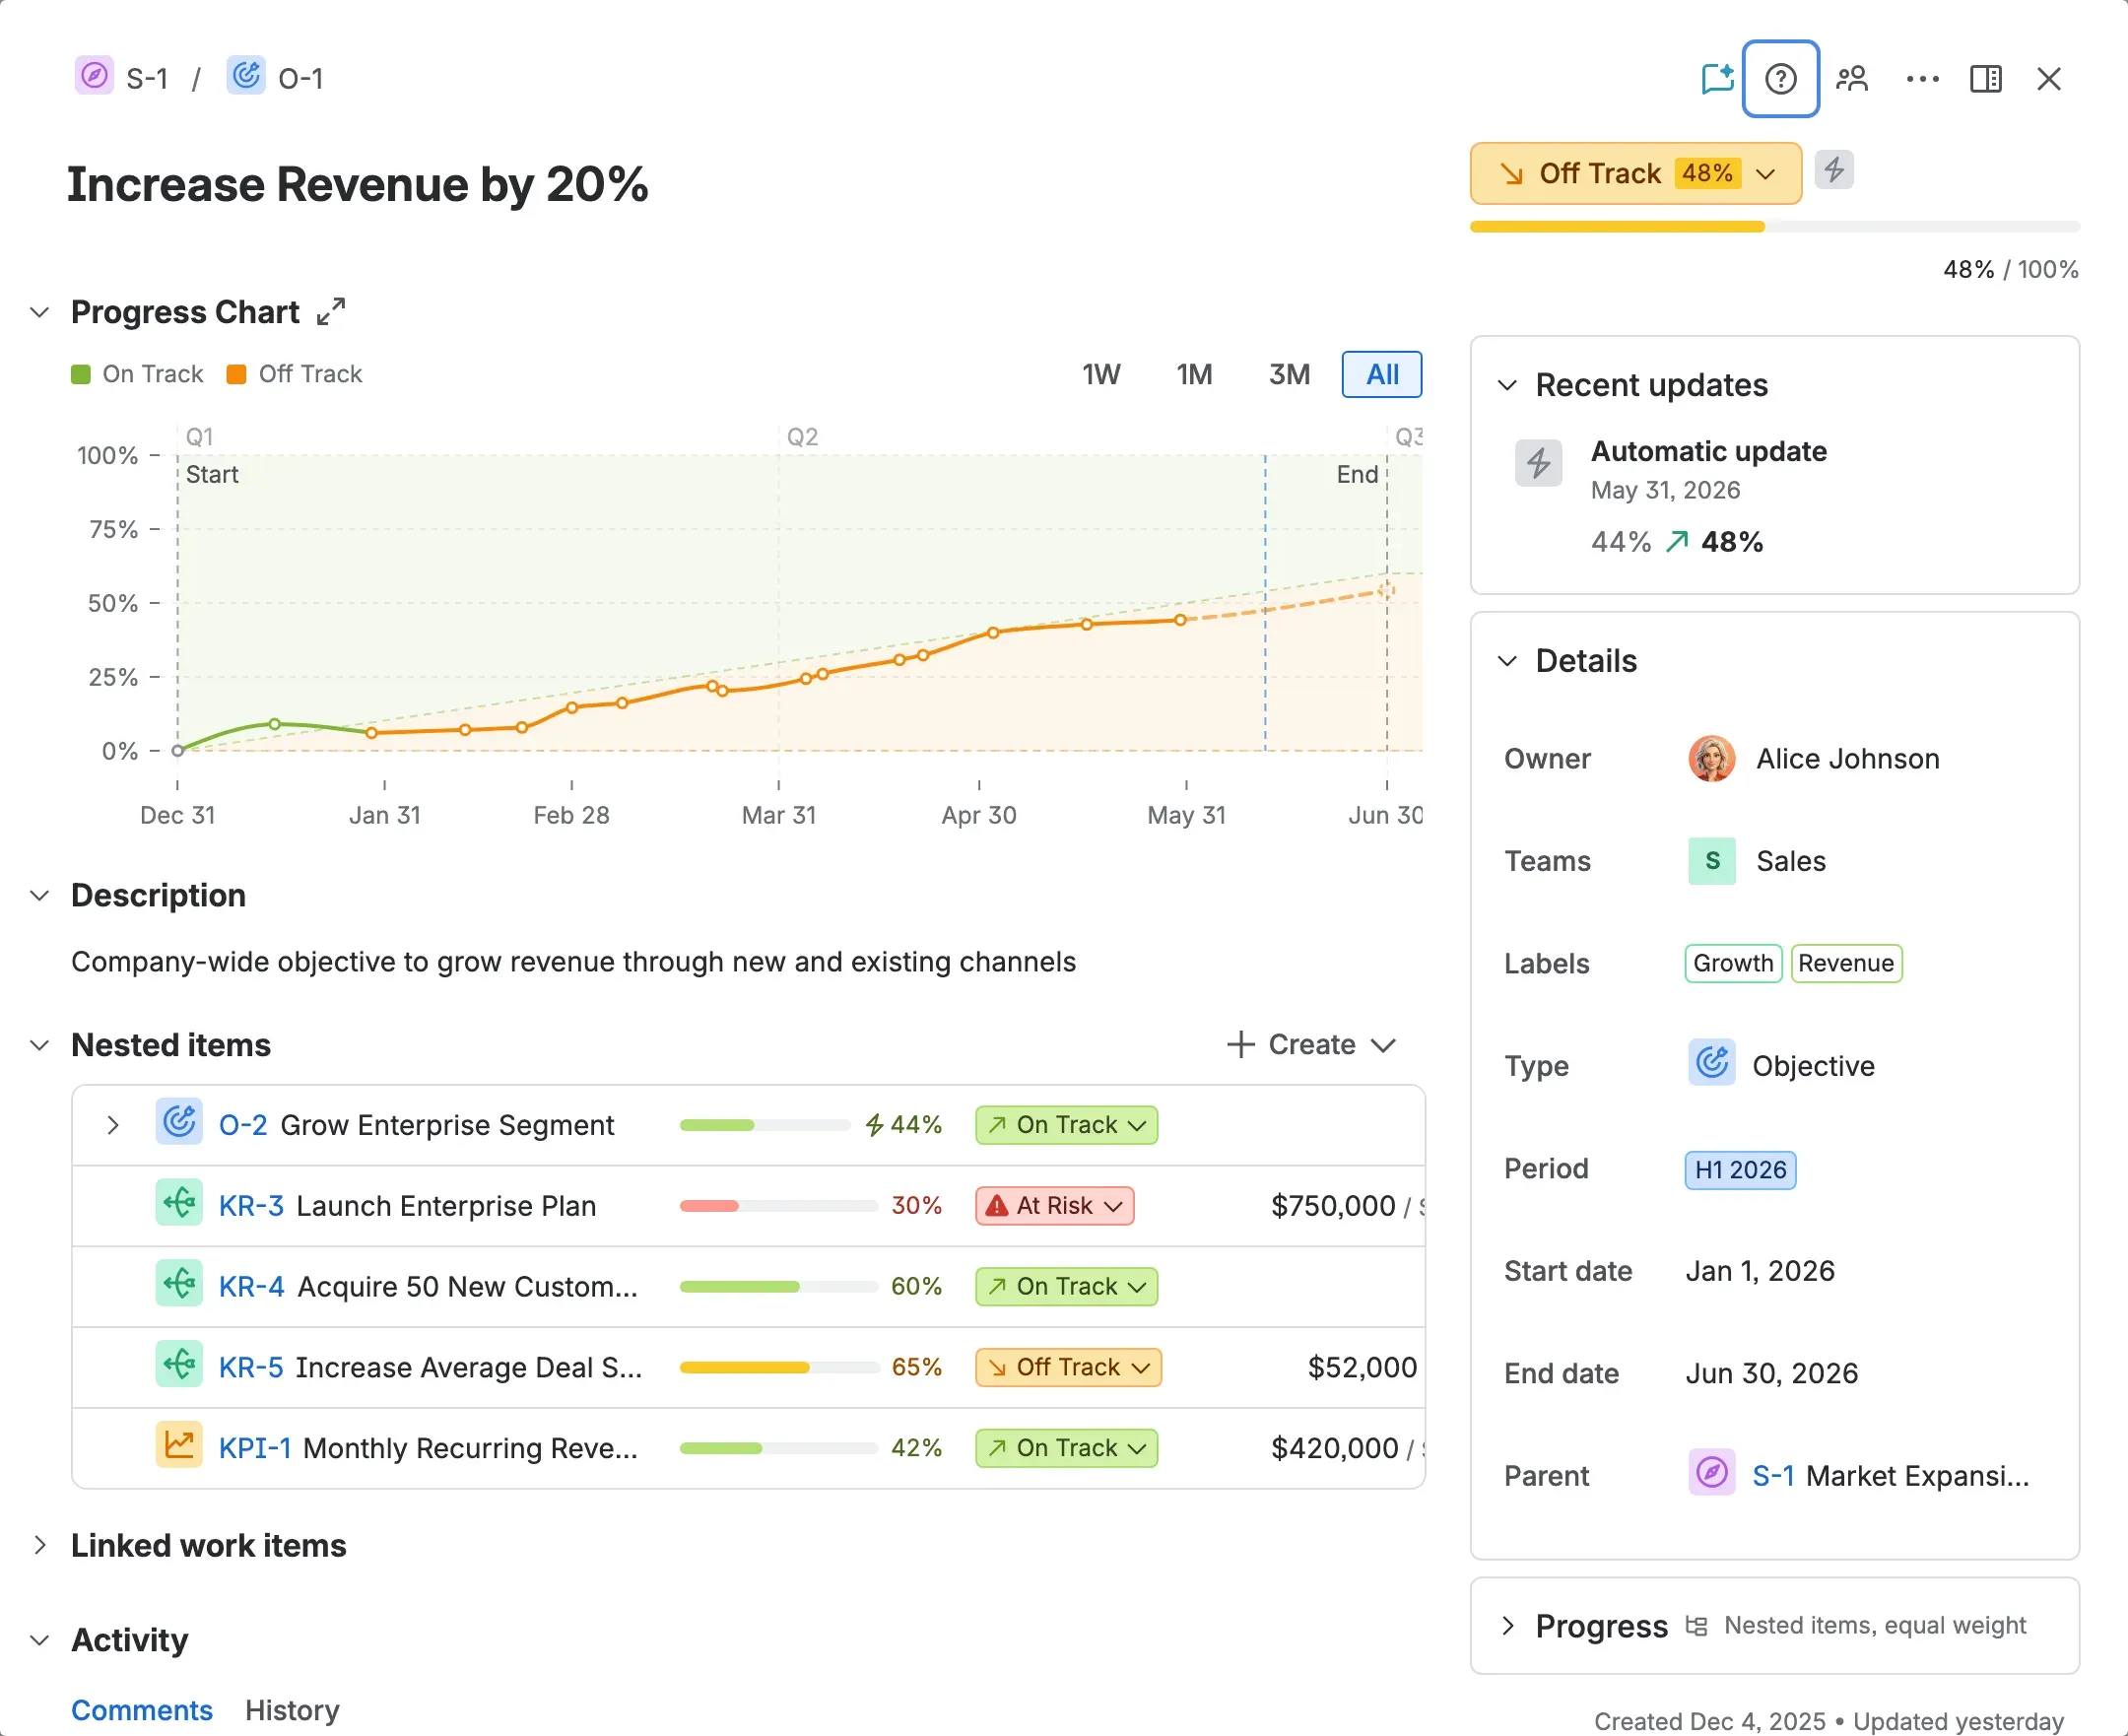Collapse the Progress Chart section
The image size is (2128, 1736).
[40, 312]
